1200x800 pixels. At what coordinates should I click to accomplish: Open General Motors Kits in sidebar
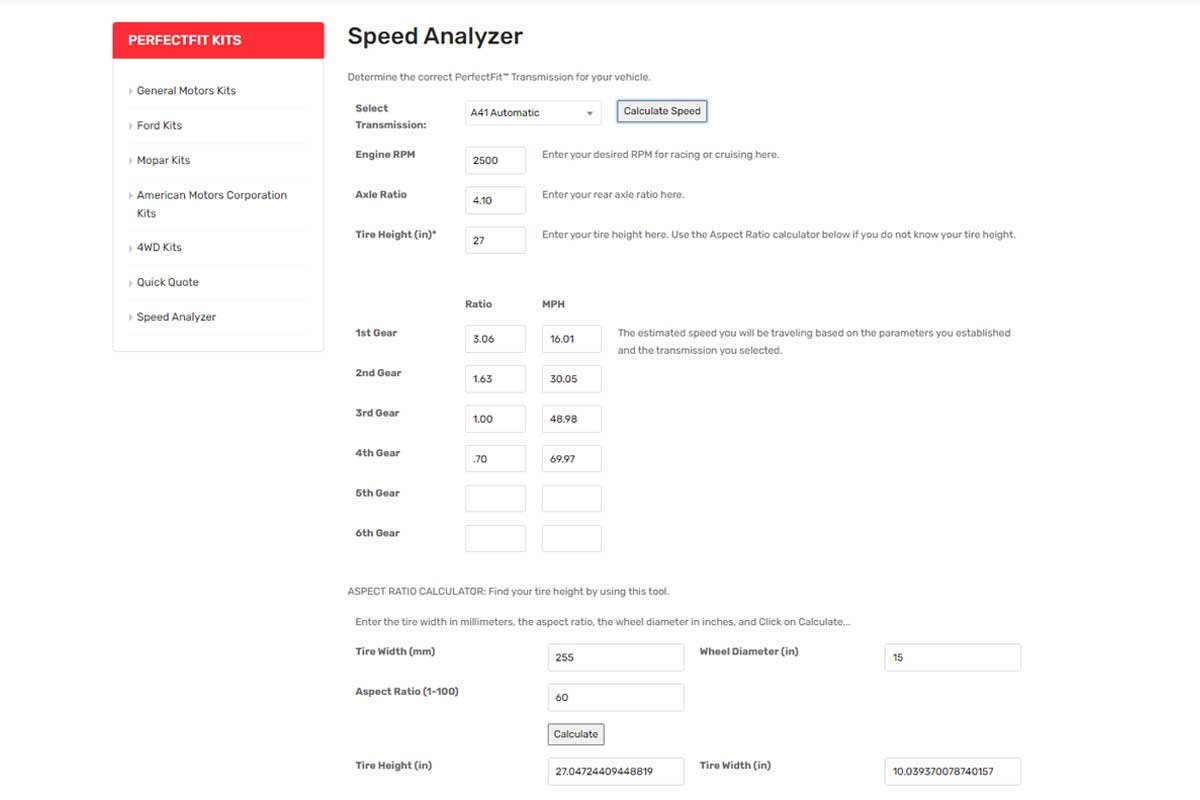click(186, 91)
